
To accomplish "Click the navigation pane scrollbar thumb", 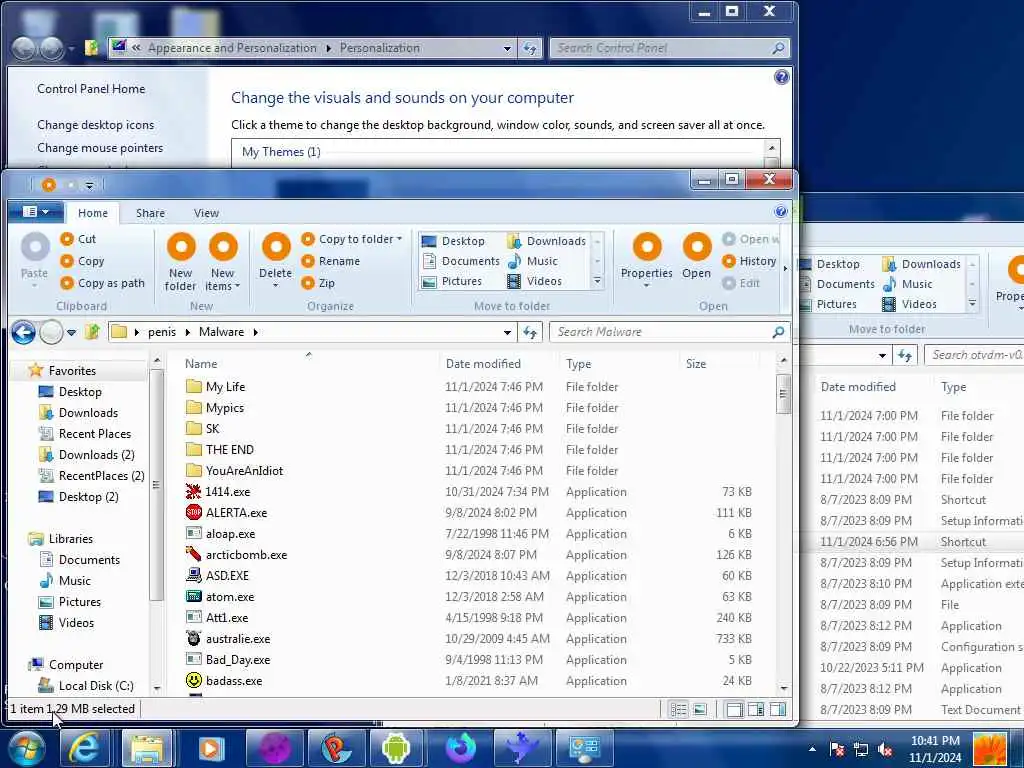I will (156, 485).
